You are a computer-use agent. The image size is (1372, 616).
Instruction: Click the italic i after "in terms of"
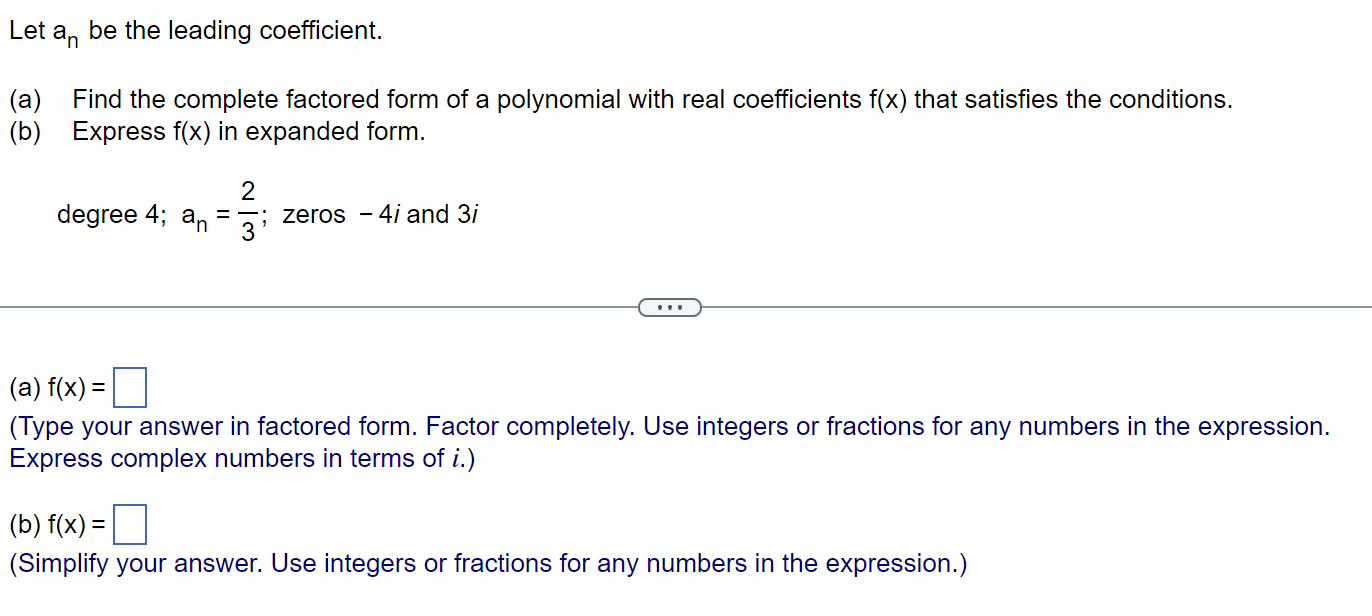[x=457, y=459]
